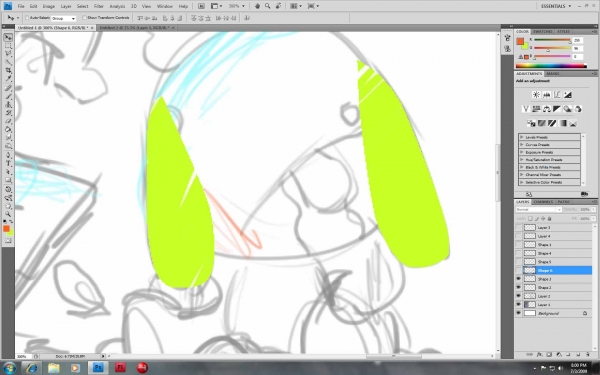Enable the Auto-Select checkbox
Screen dimensions: 600x375
(x=27, y=18)
